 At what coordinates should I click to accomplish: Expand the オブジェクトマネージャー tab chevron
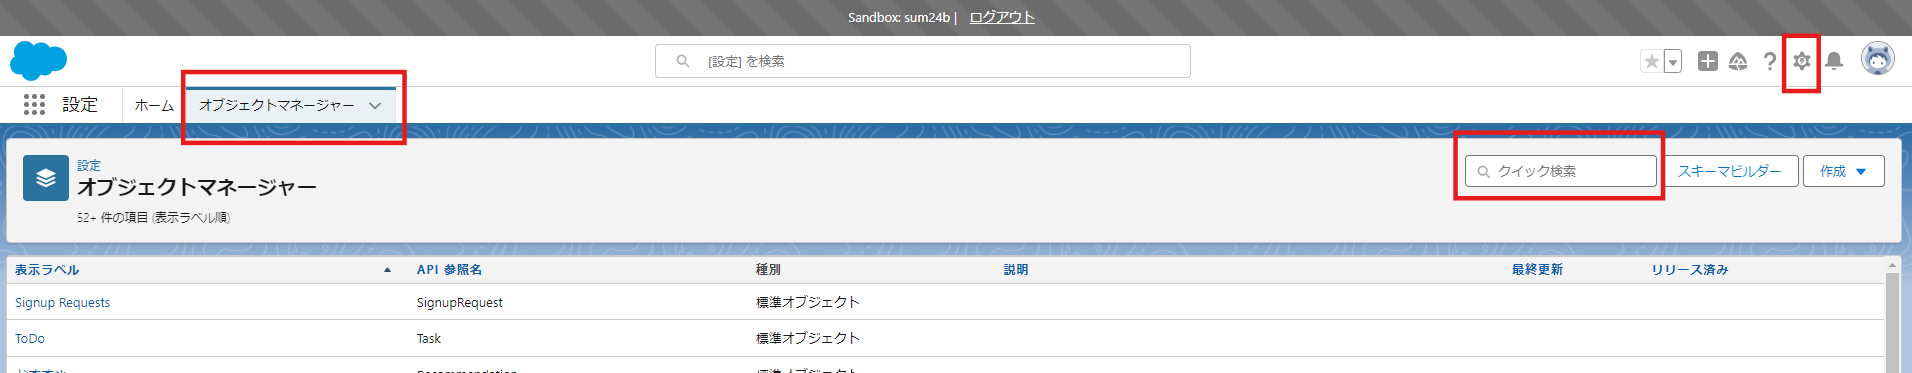coord(375,105)
